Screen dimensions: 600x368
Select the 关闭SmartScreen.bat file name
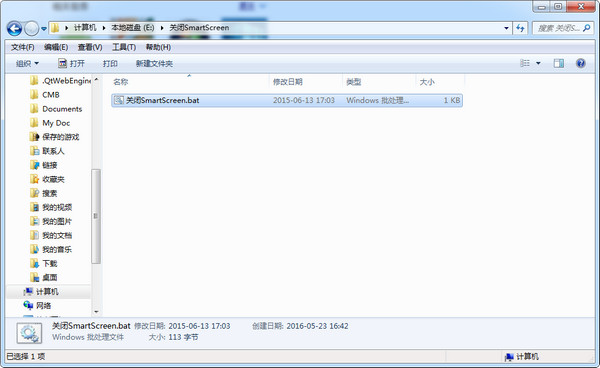coord(163,100)
